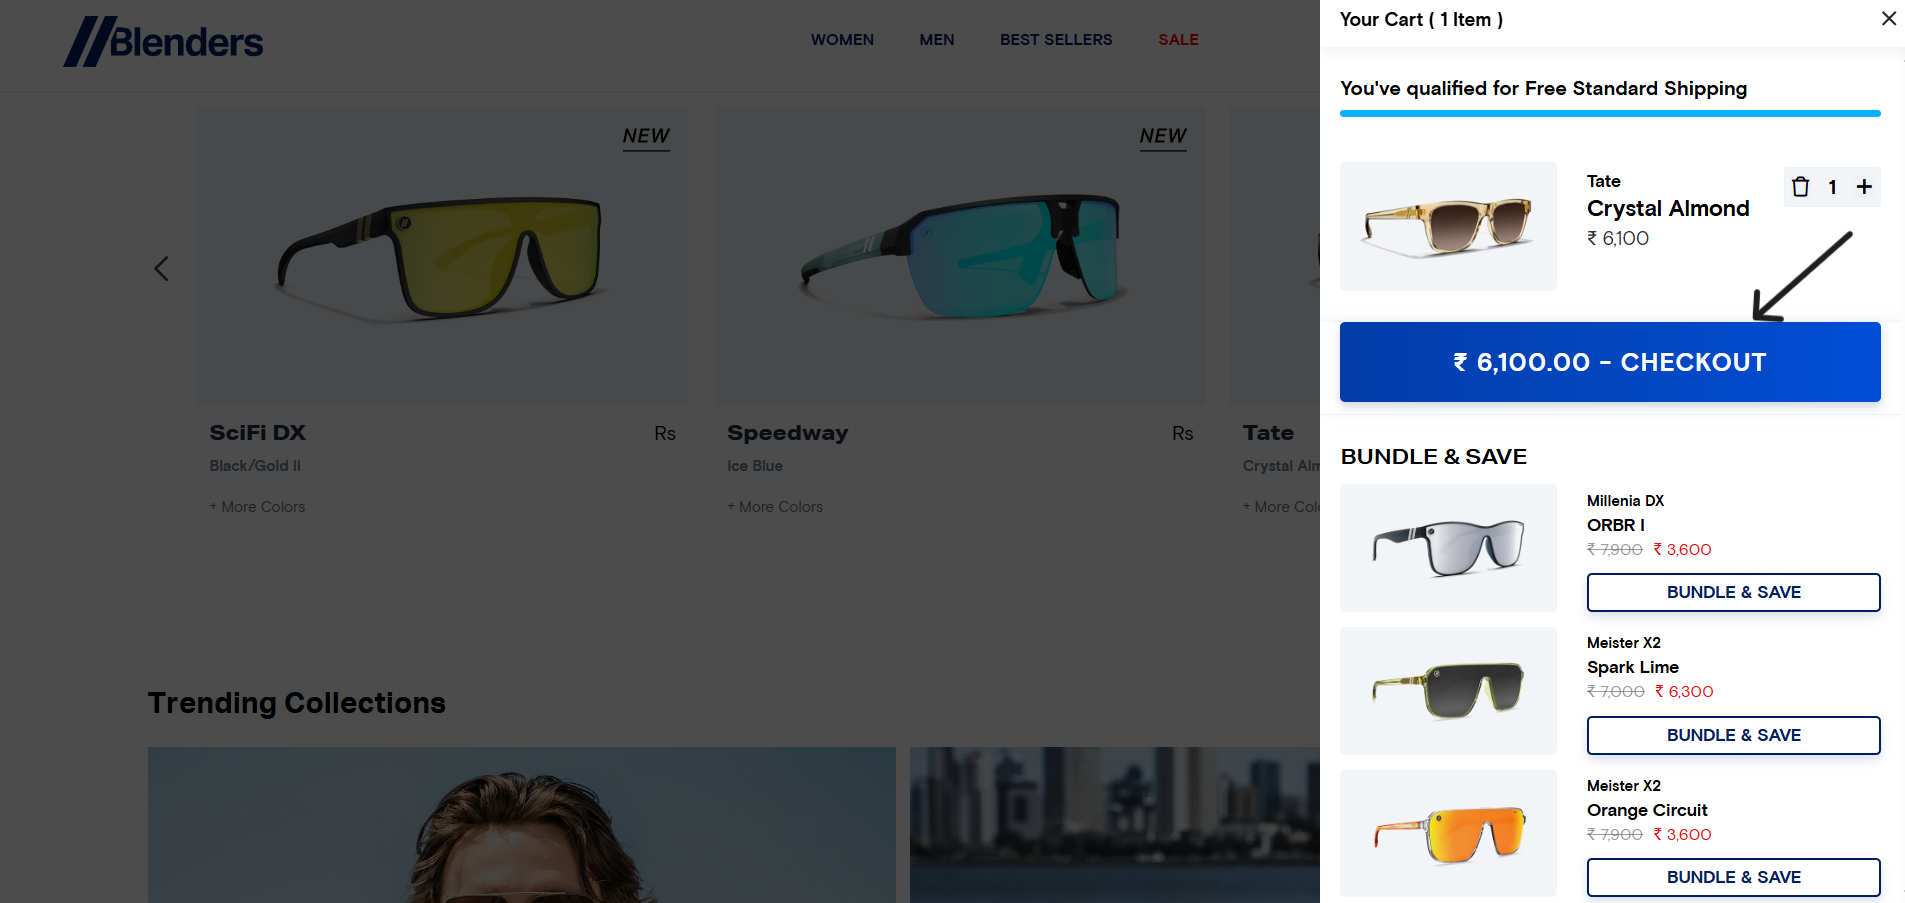Open the Men menu
This screenshot has height=903, width=1905.
click(x=937, y=40)
